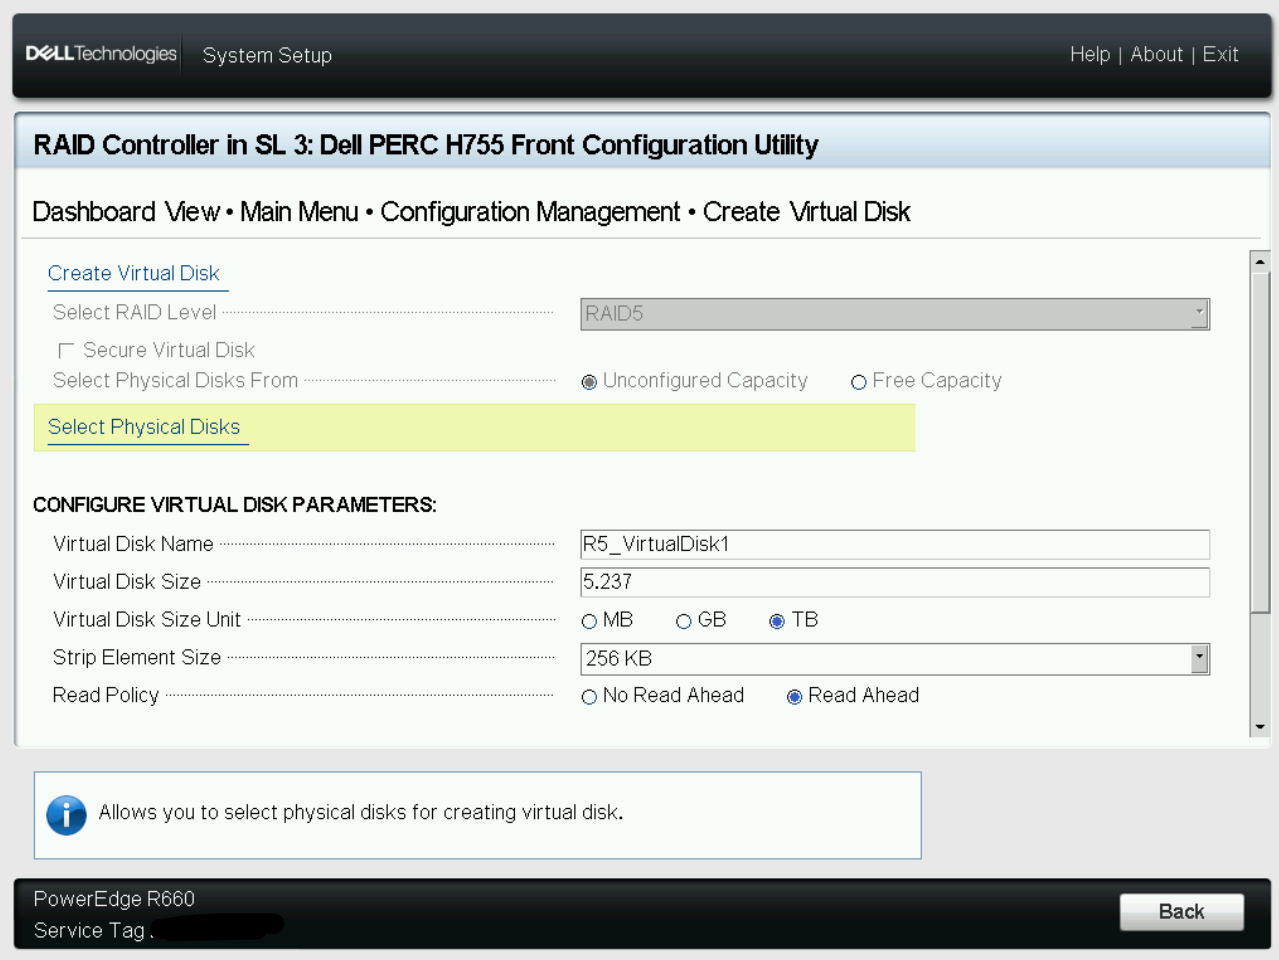Click the Virtual Disk Size Unit label

click(147, 620)
